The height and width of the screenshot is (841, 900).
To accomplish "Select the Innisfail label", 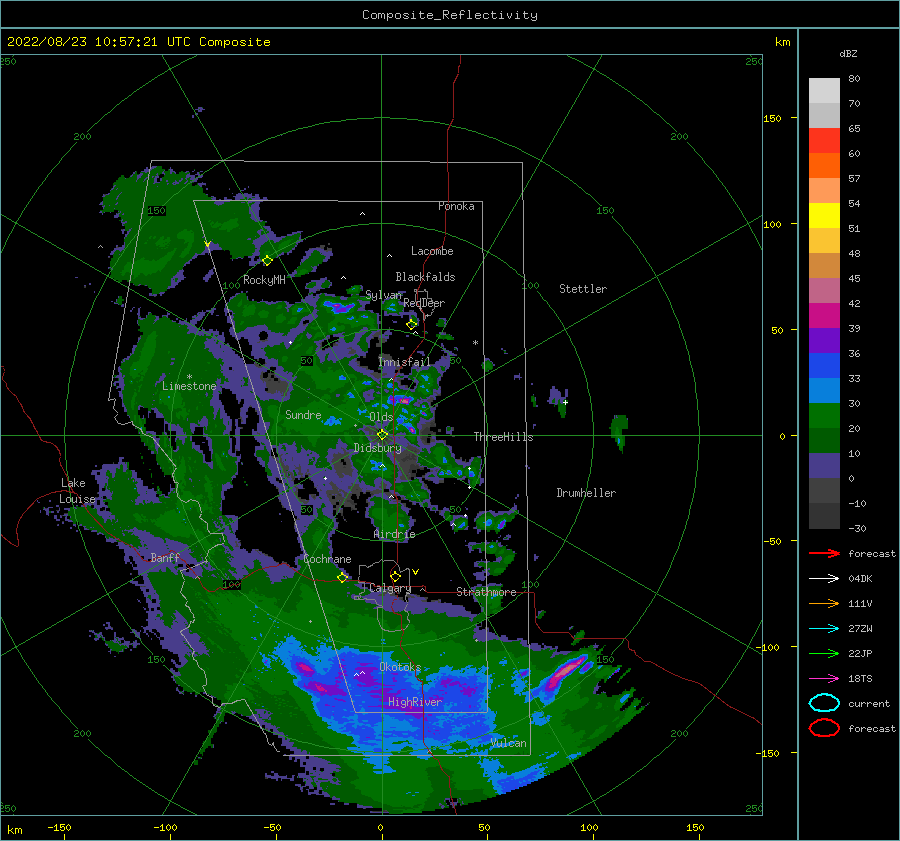I will (404, 362).
